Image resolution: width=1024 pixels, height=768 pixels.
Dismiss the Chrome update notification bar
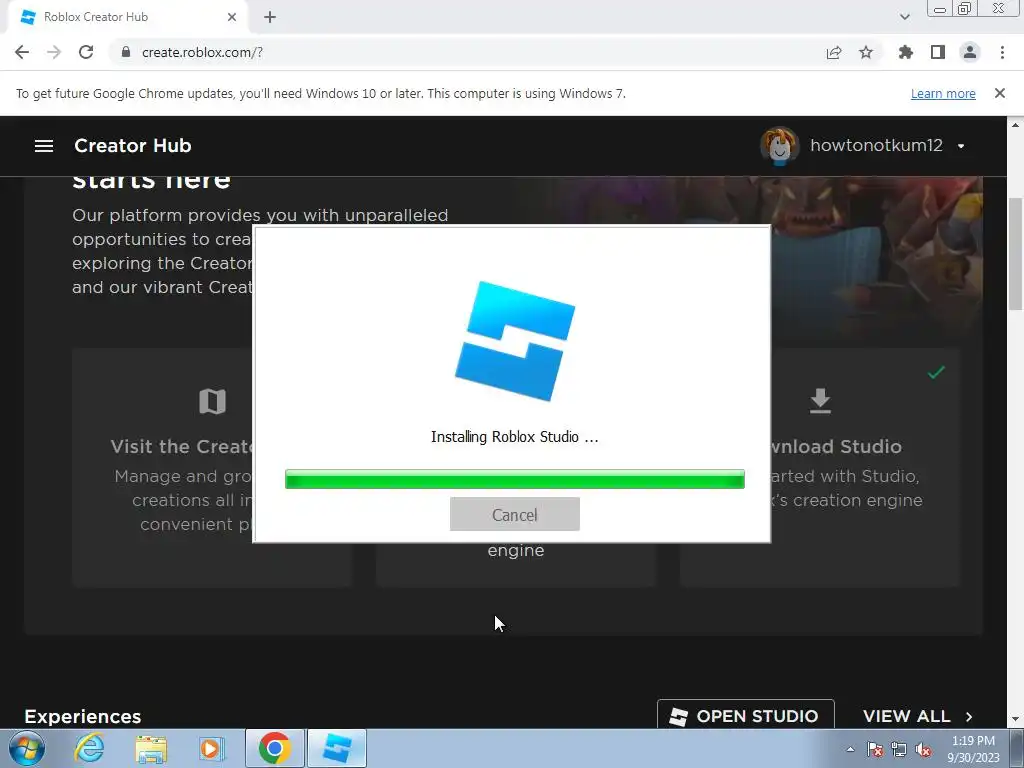click(999, 93)
